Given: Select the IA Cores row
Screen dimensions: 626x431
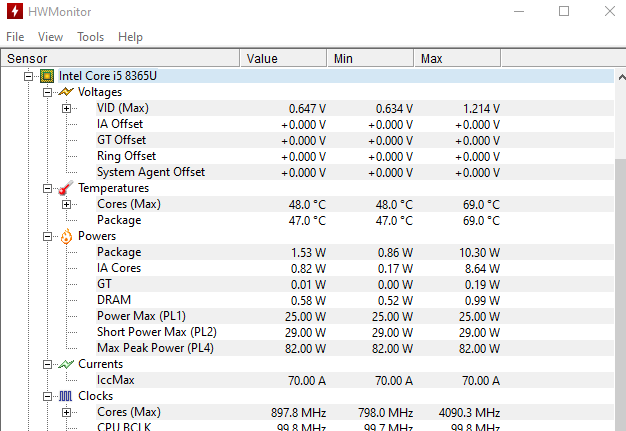Looking at the screenshot, I should (x=355, y=268).
